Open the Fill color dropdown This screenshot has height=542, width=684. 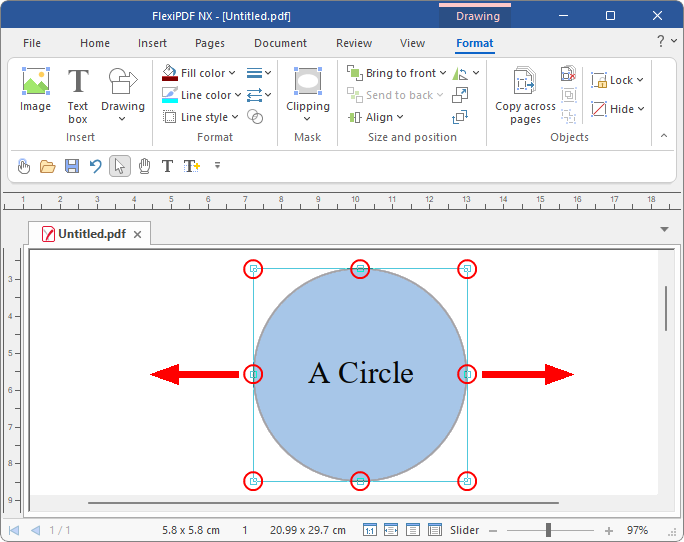(x=232, y=73)
